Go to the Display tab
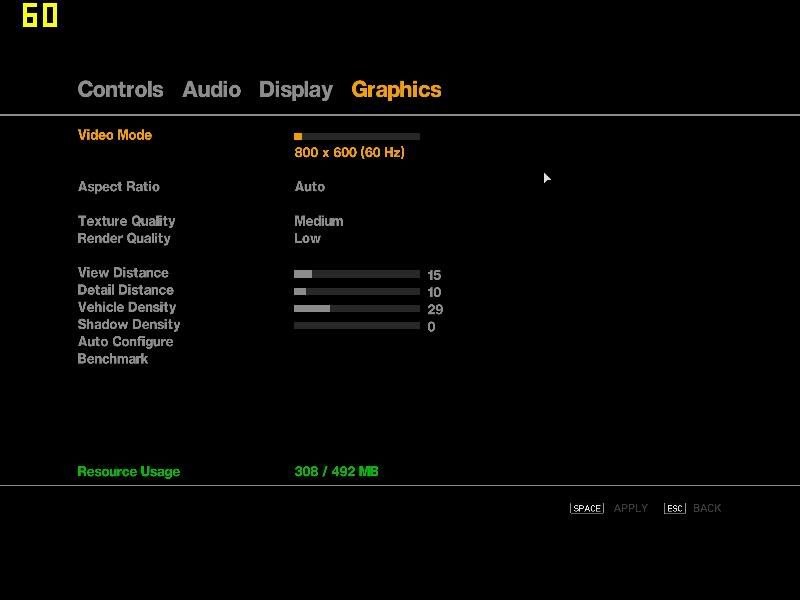 coord(296,90)
